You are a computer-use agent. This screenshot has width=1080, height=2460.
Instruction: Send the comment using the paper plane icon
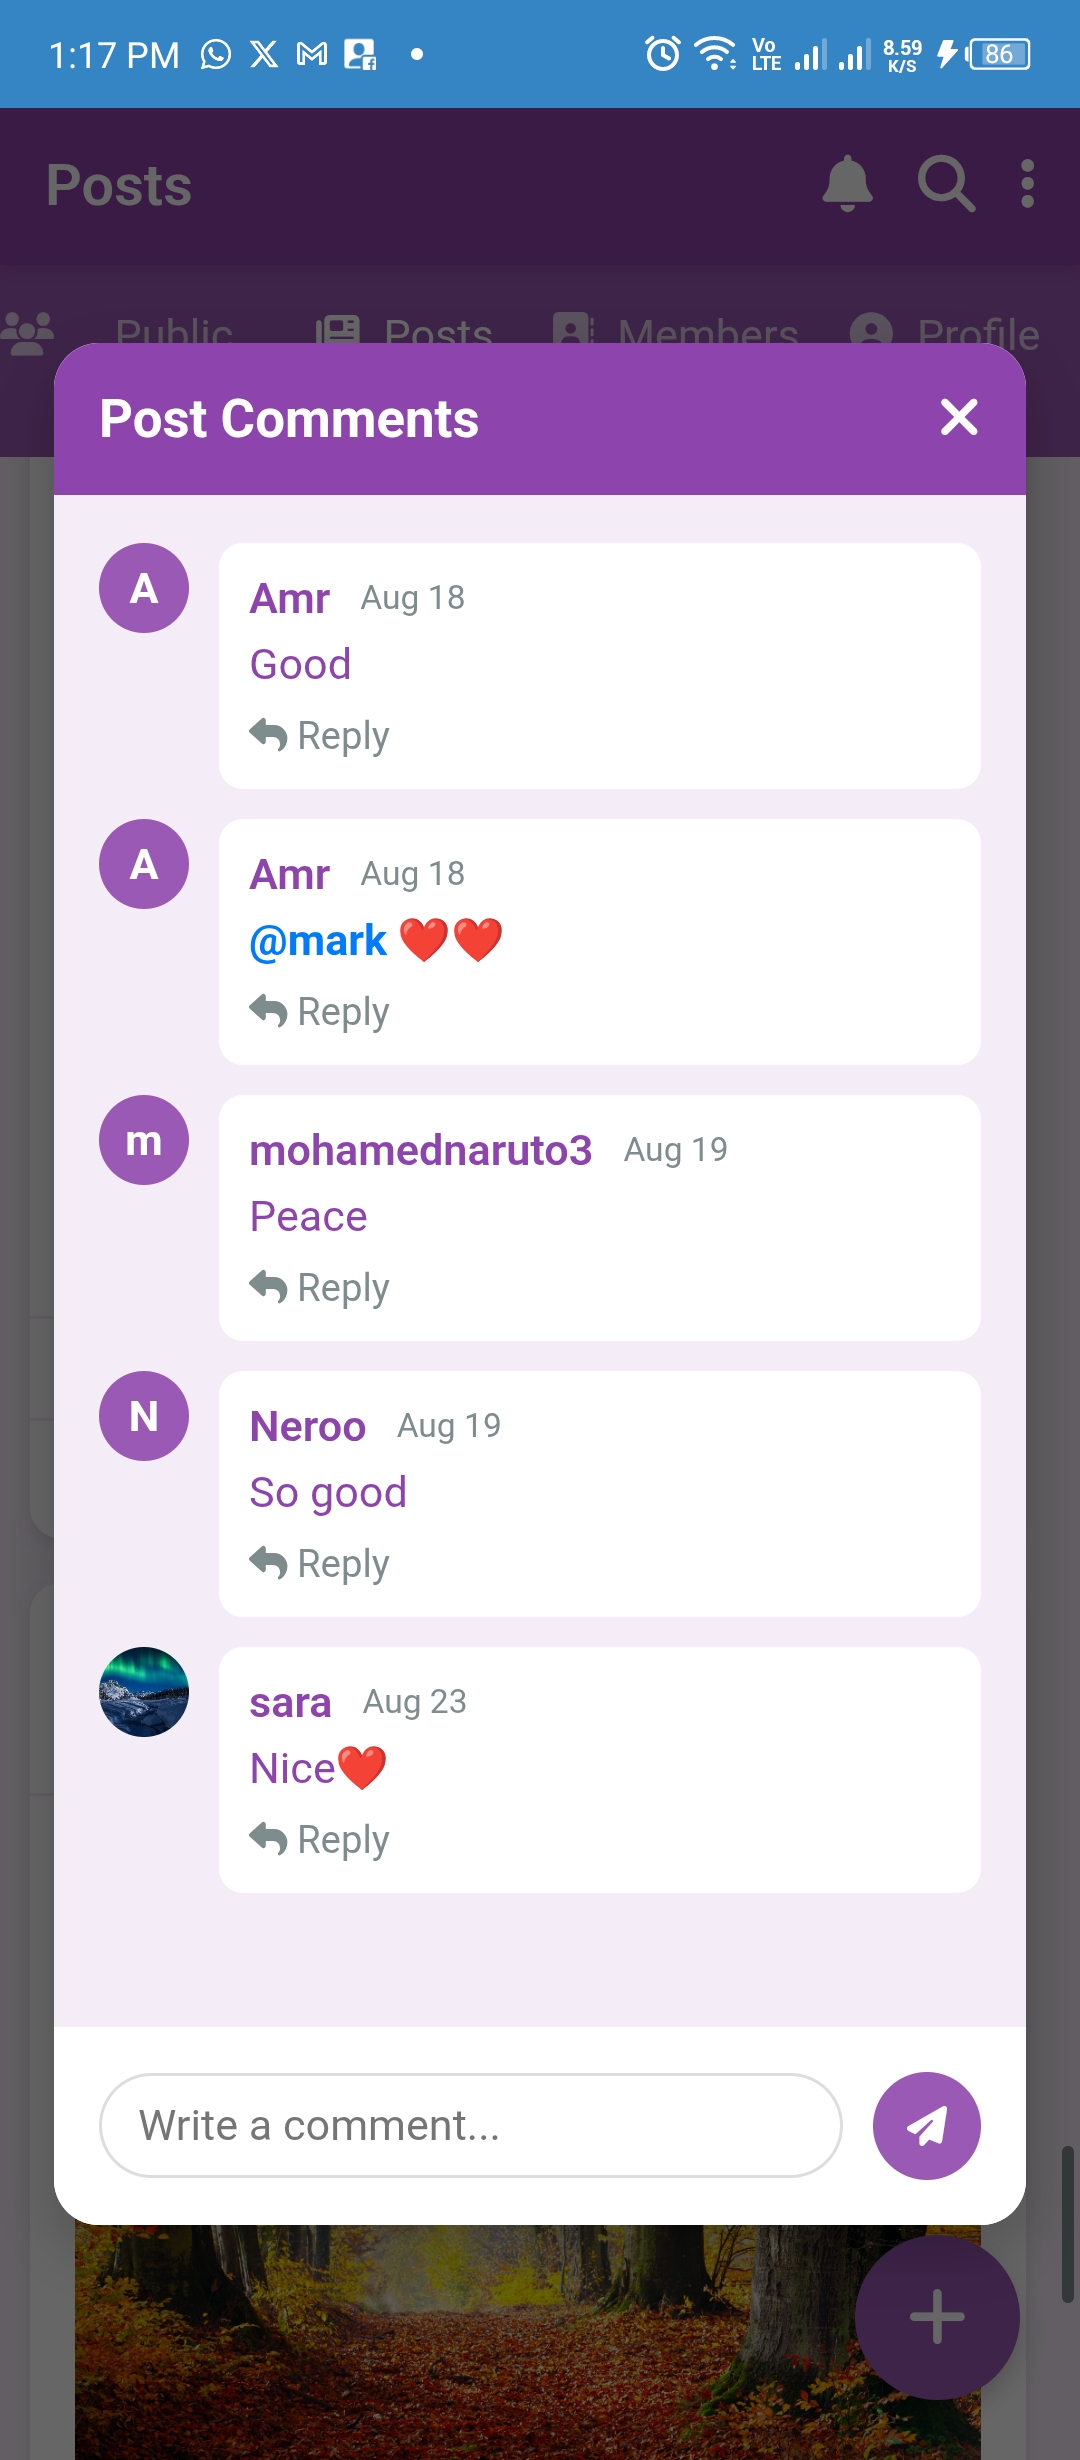pyautogui.click(x=925, y=2126)
